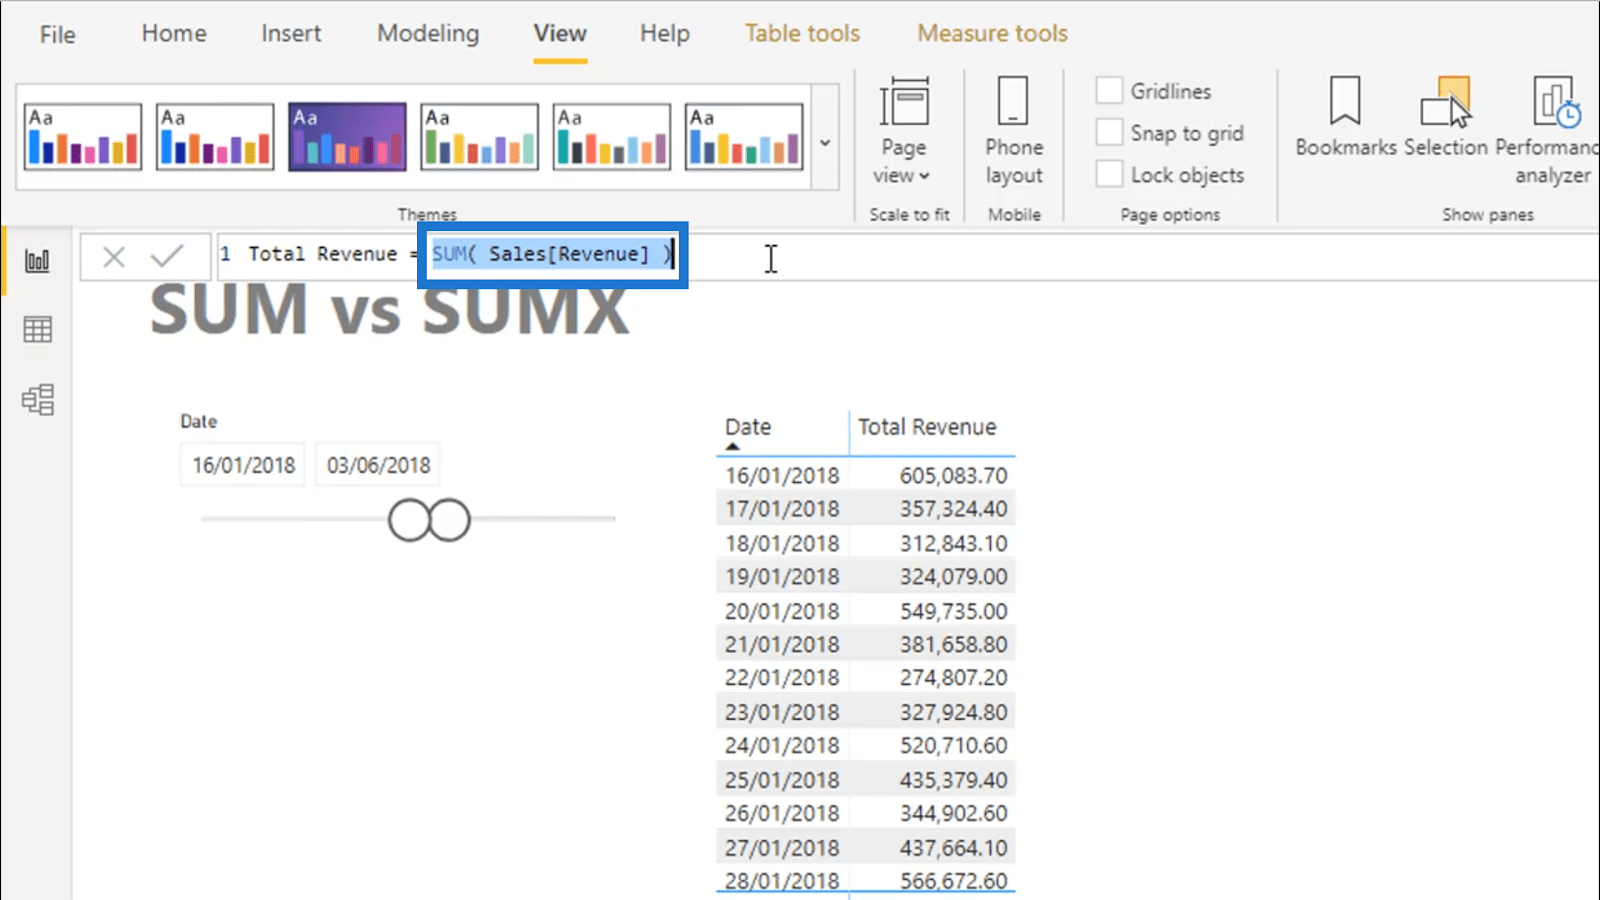Open Page view options

903,130
